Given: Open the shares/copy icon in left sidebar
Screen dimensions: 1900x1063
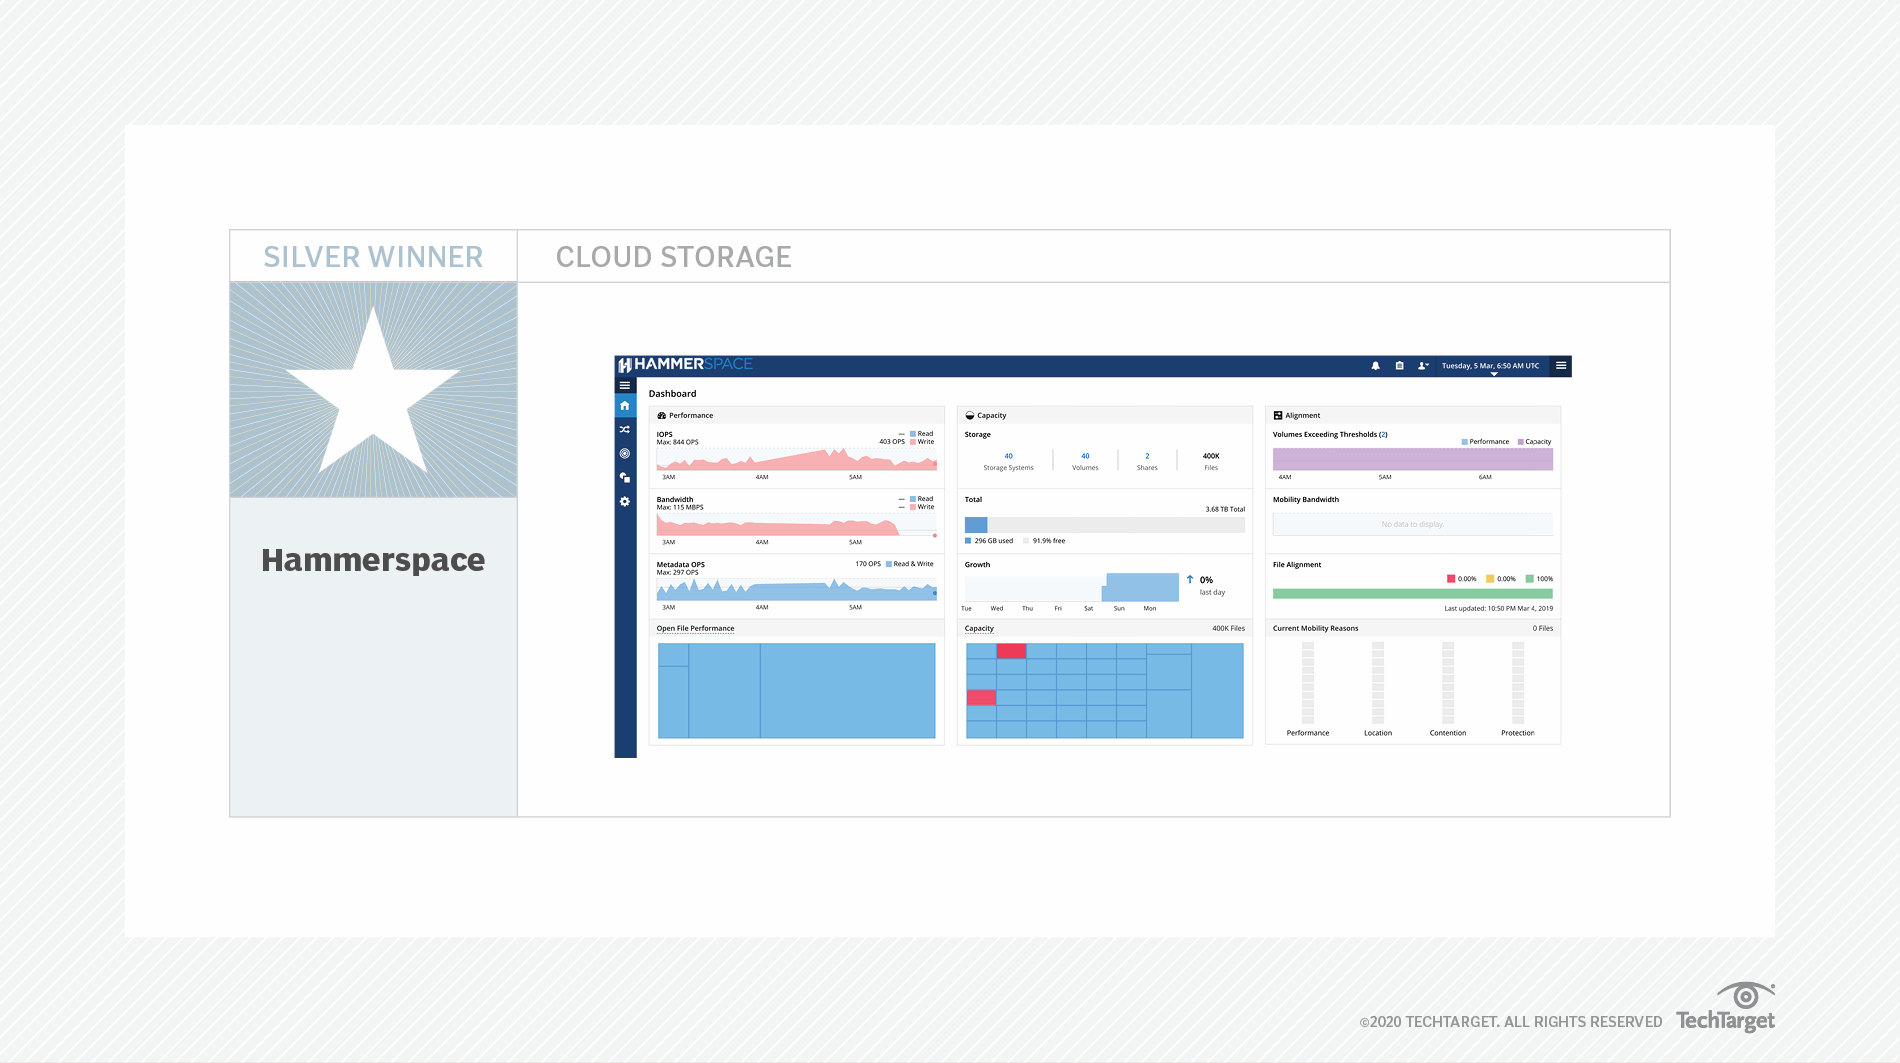Looking at the screenshot, I should [x=625, y=478].
